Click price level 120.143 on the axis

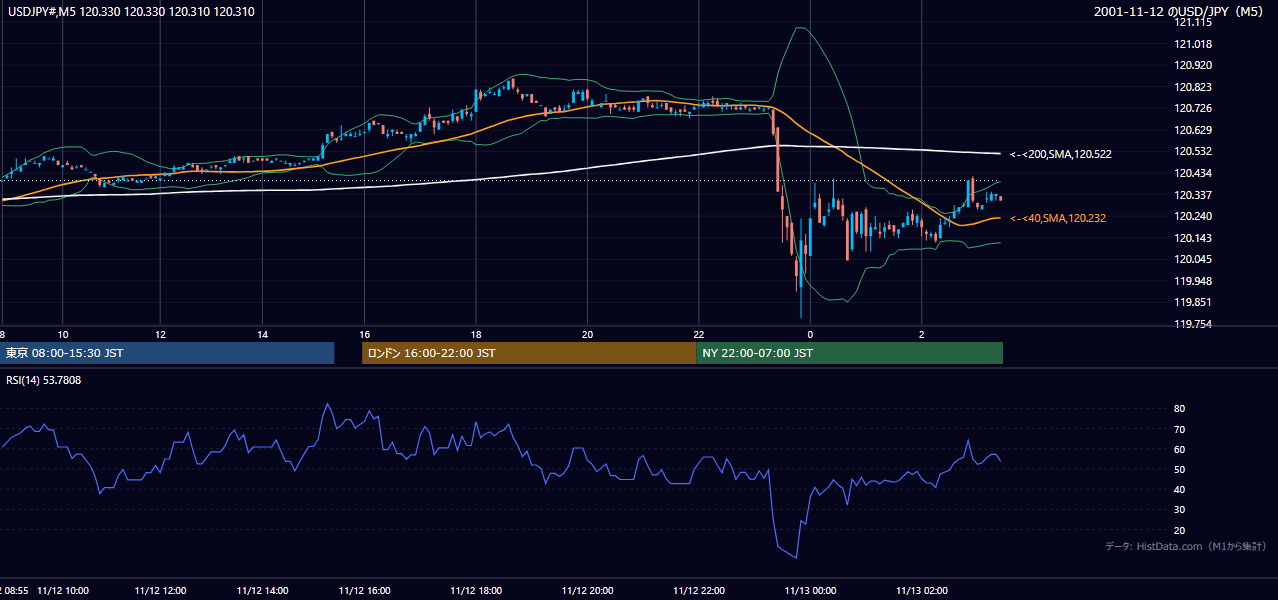(x=1193, y=238)
